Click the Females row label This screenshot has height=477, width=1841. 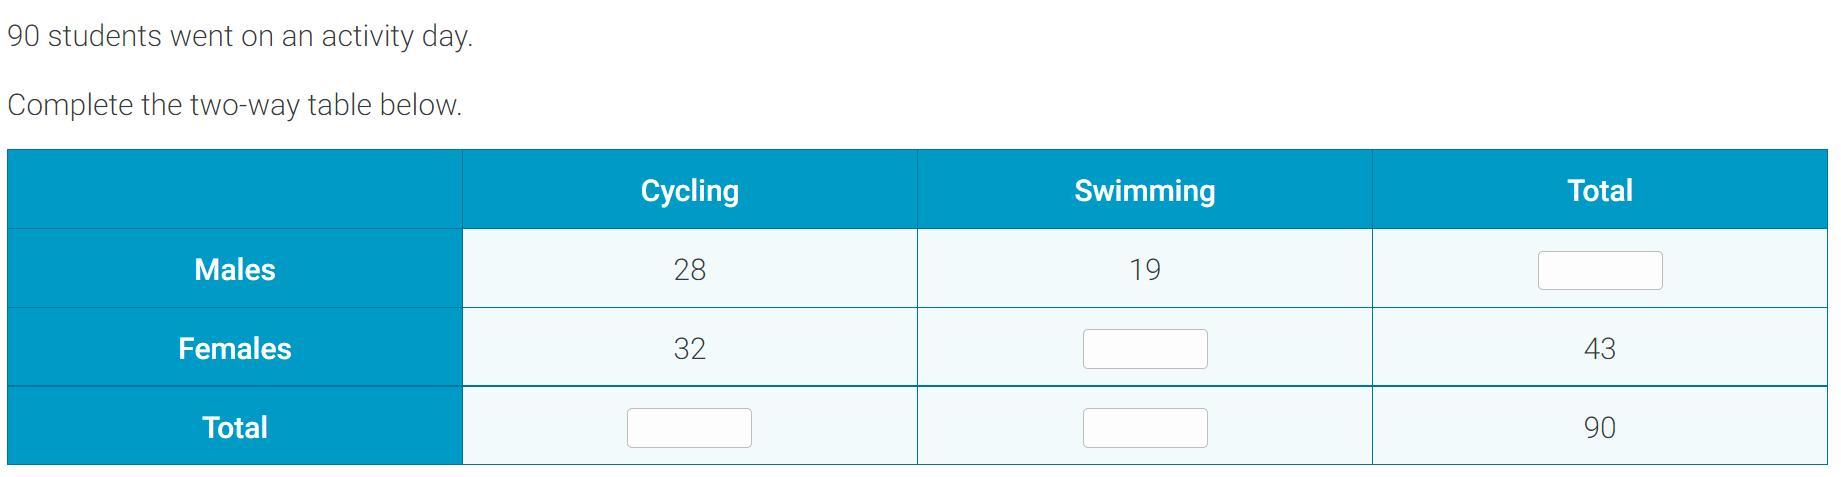(235, 348)
